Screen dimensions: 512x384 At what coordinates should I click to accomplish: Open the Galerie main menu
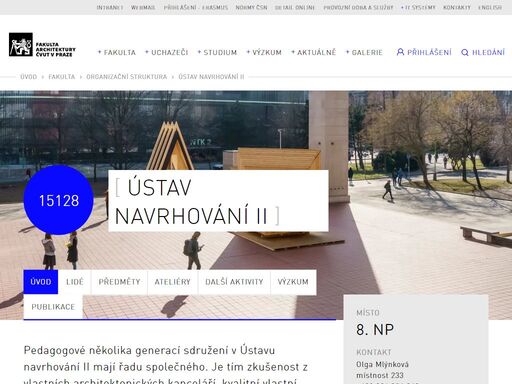364,52
